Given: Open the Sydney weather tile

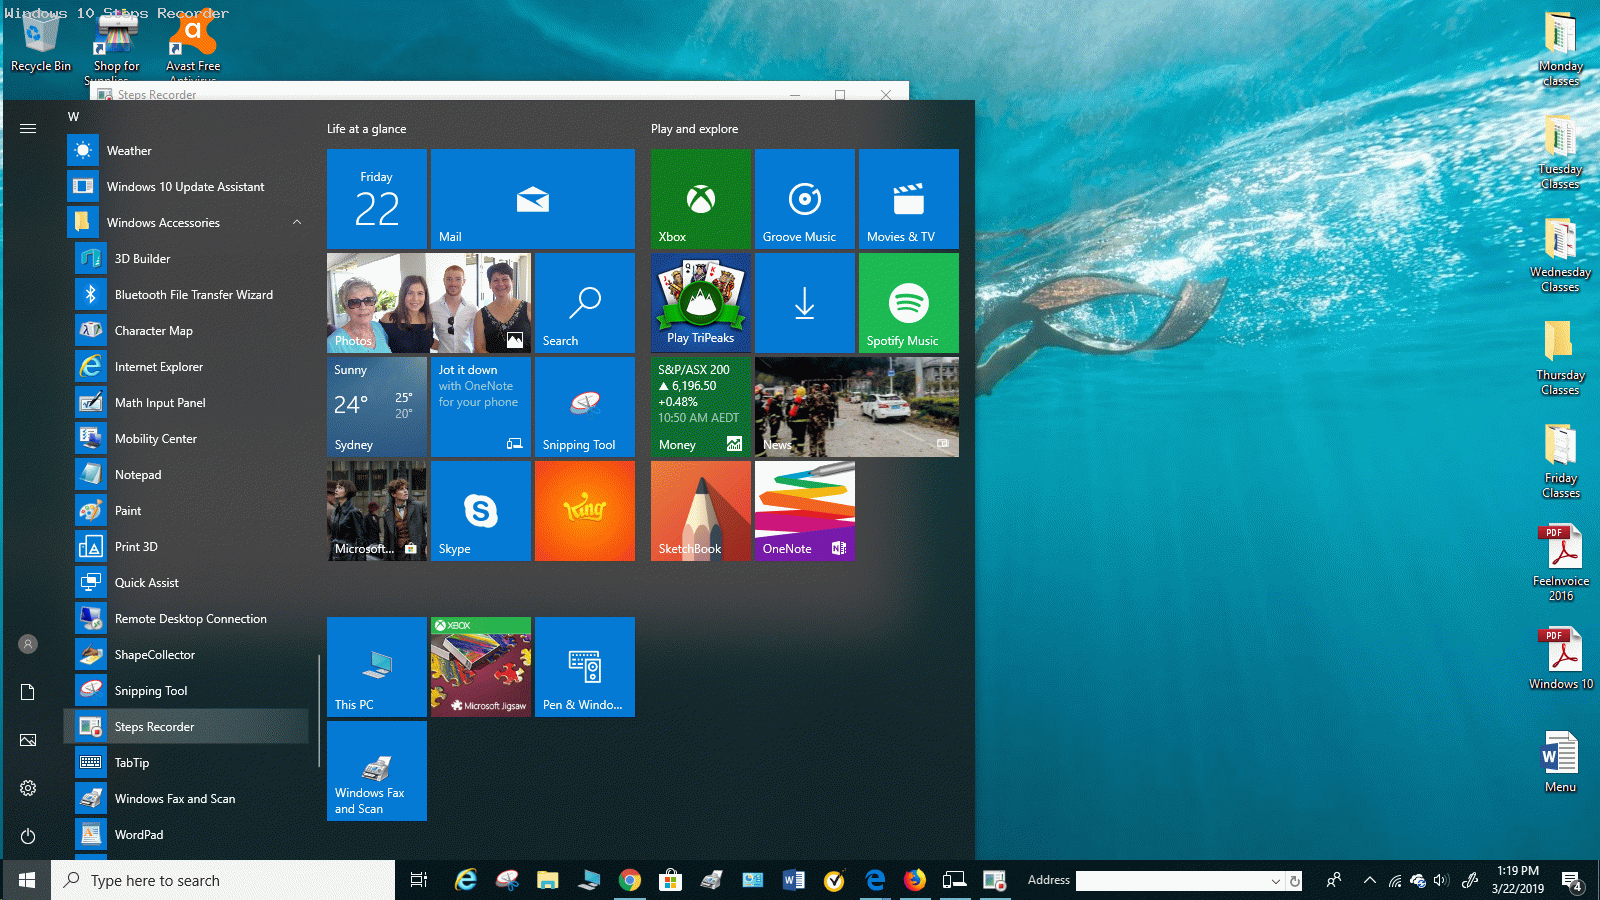Looking at the screenshot, I should [377, 407].
